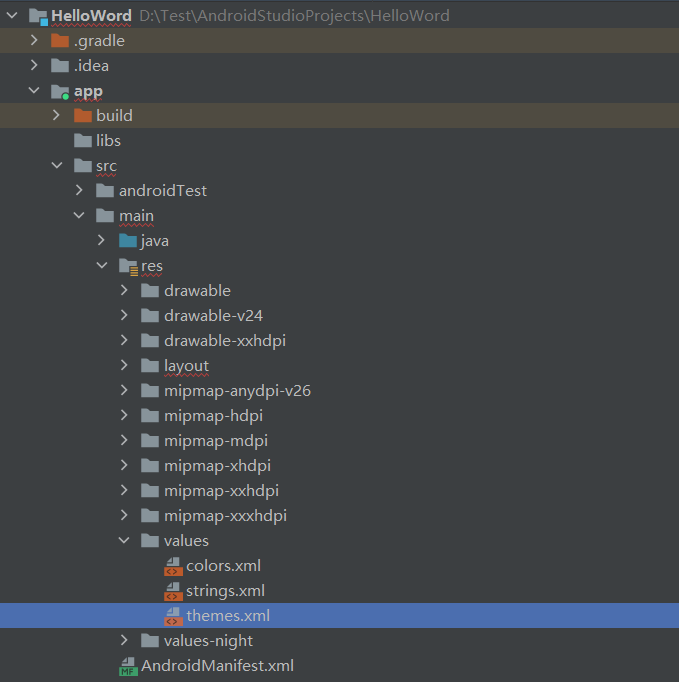This screenshot has height=682, width=679.
Task: Click the app module folder icon
Action: [60, 91]
